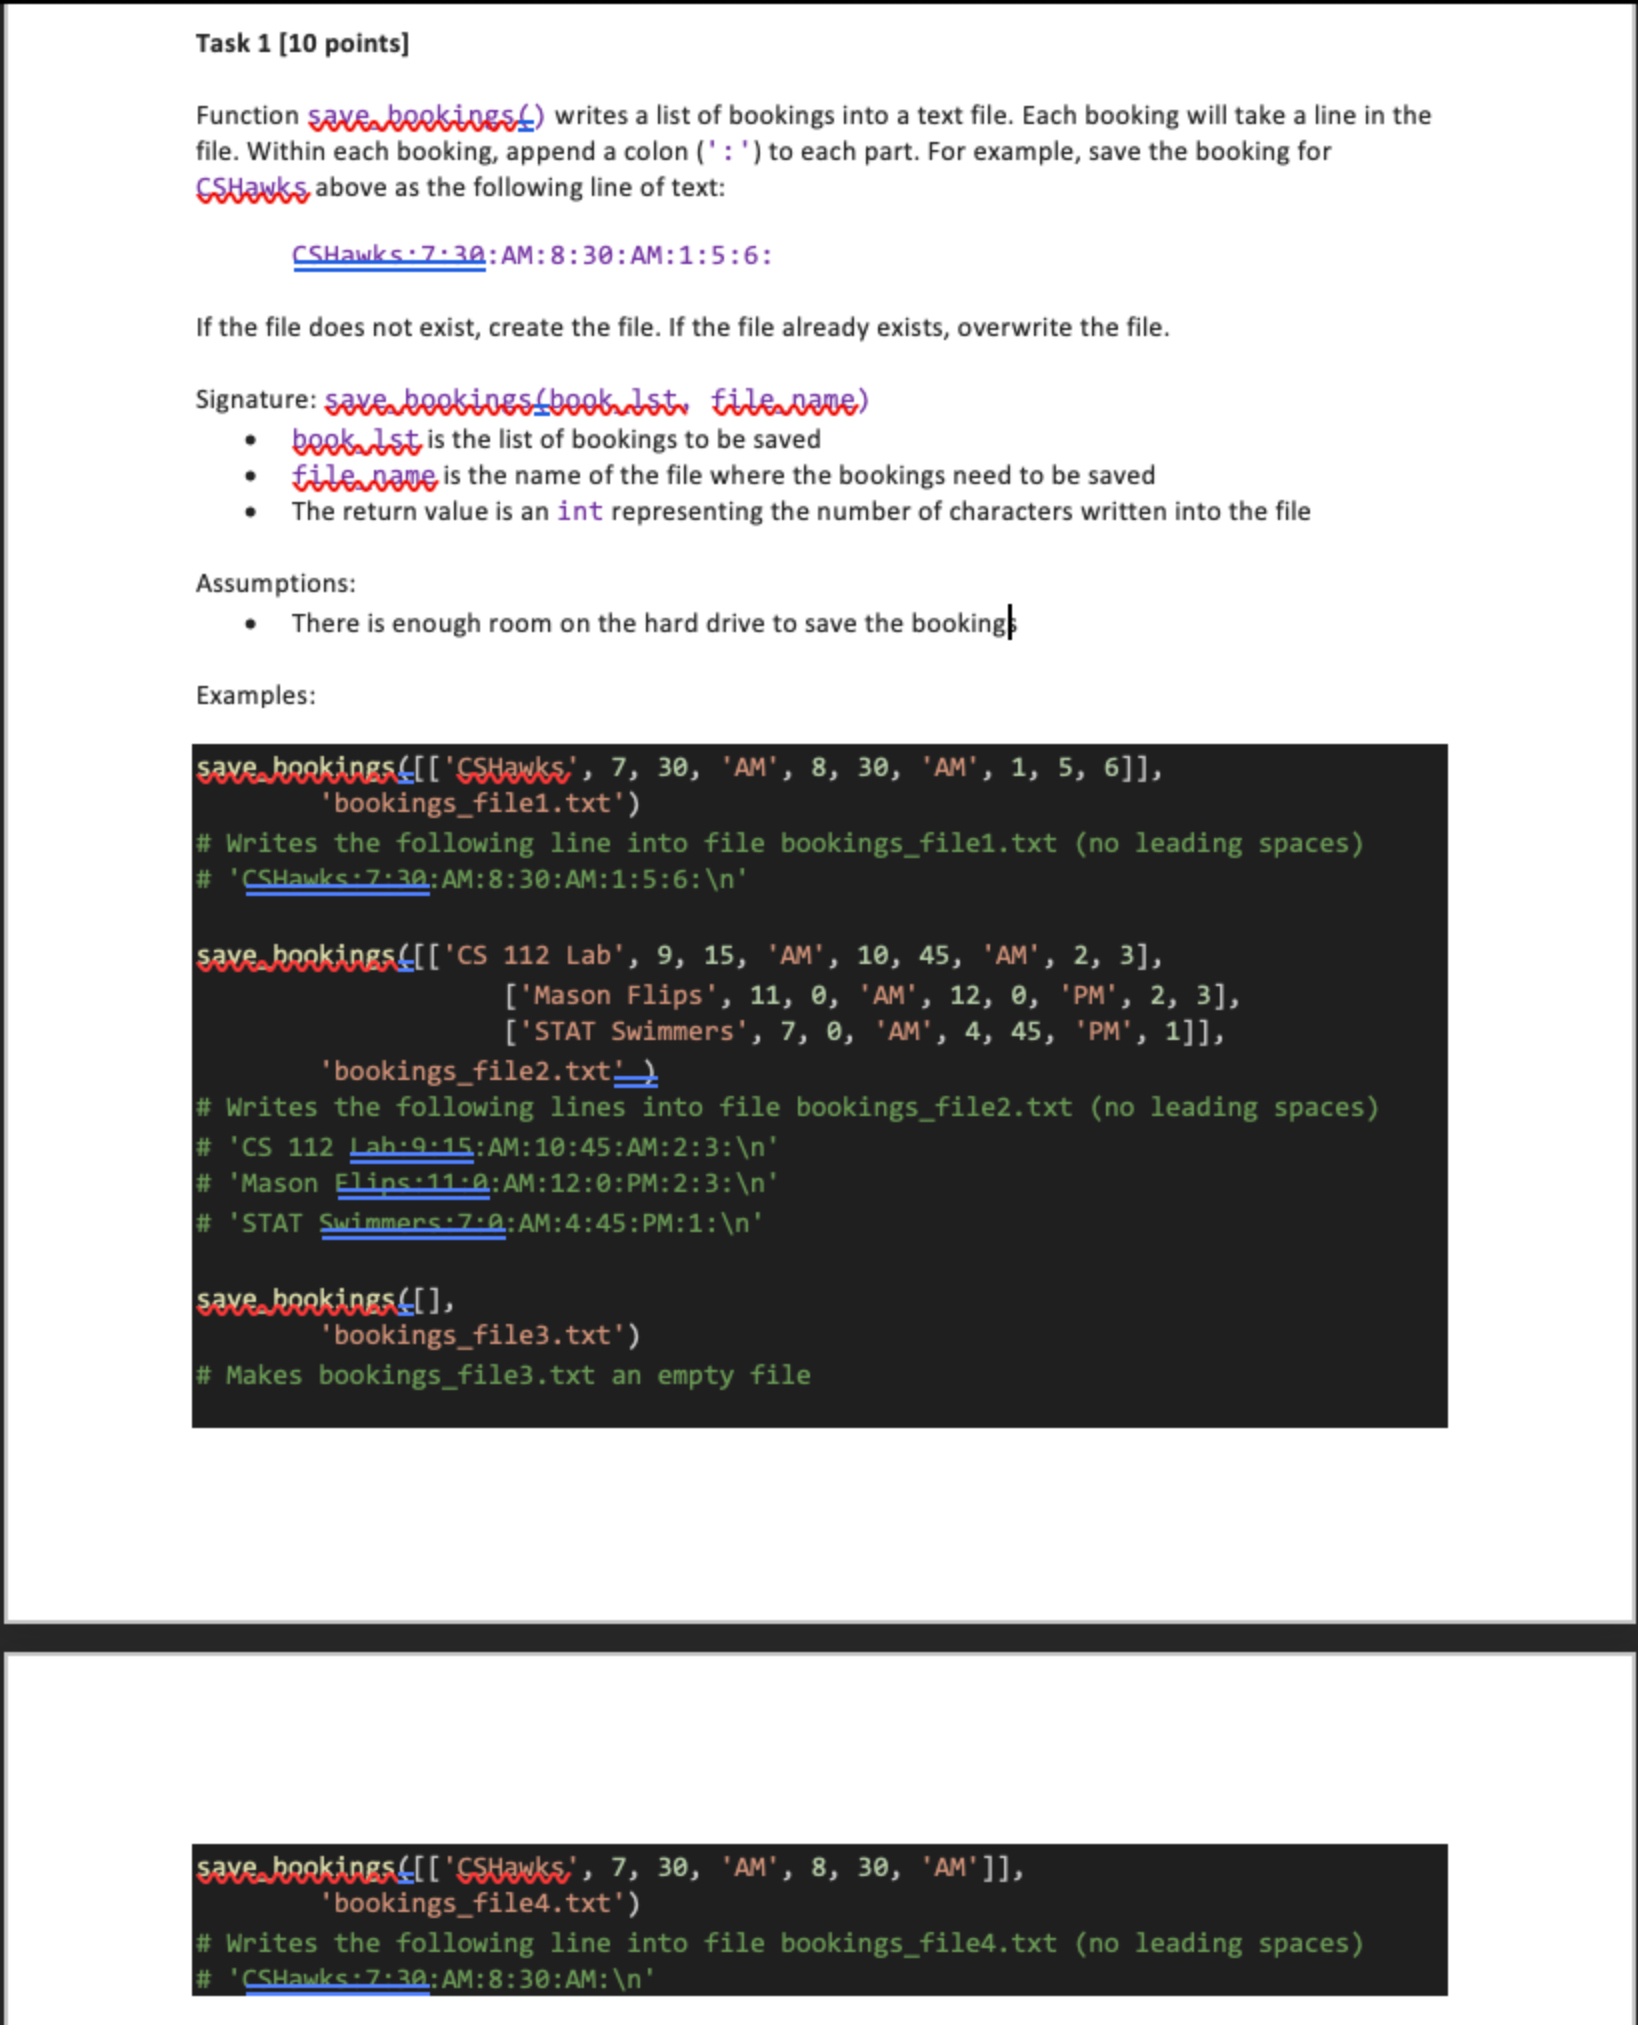1638x2025 pixels.
Task: Click bookings_file2.txt filename argument
Action: tap(466, 1070)
